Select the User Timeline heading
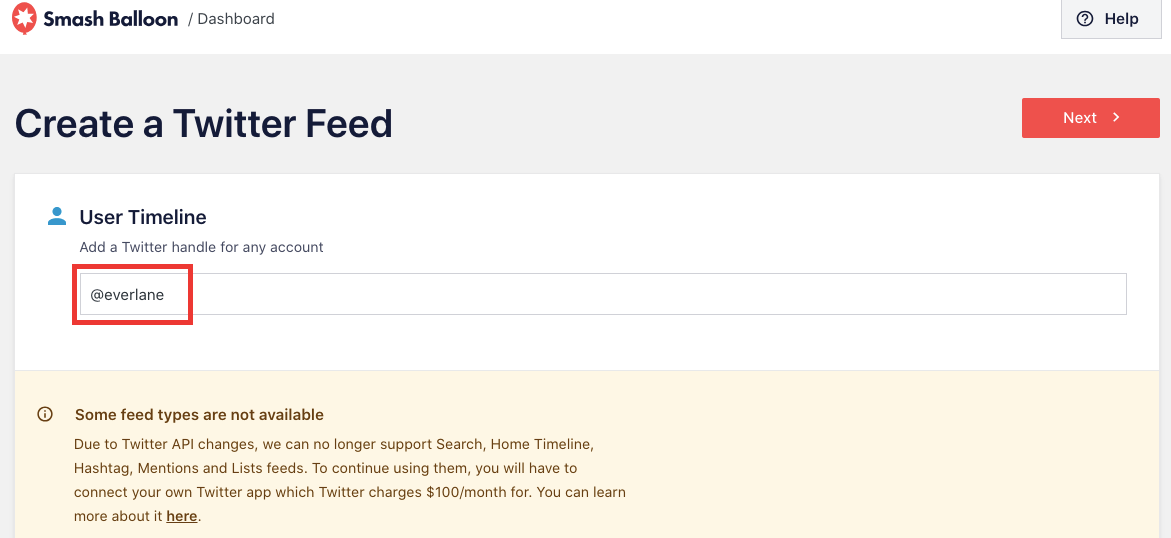 143,217
